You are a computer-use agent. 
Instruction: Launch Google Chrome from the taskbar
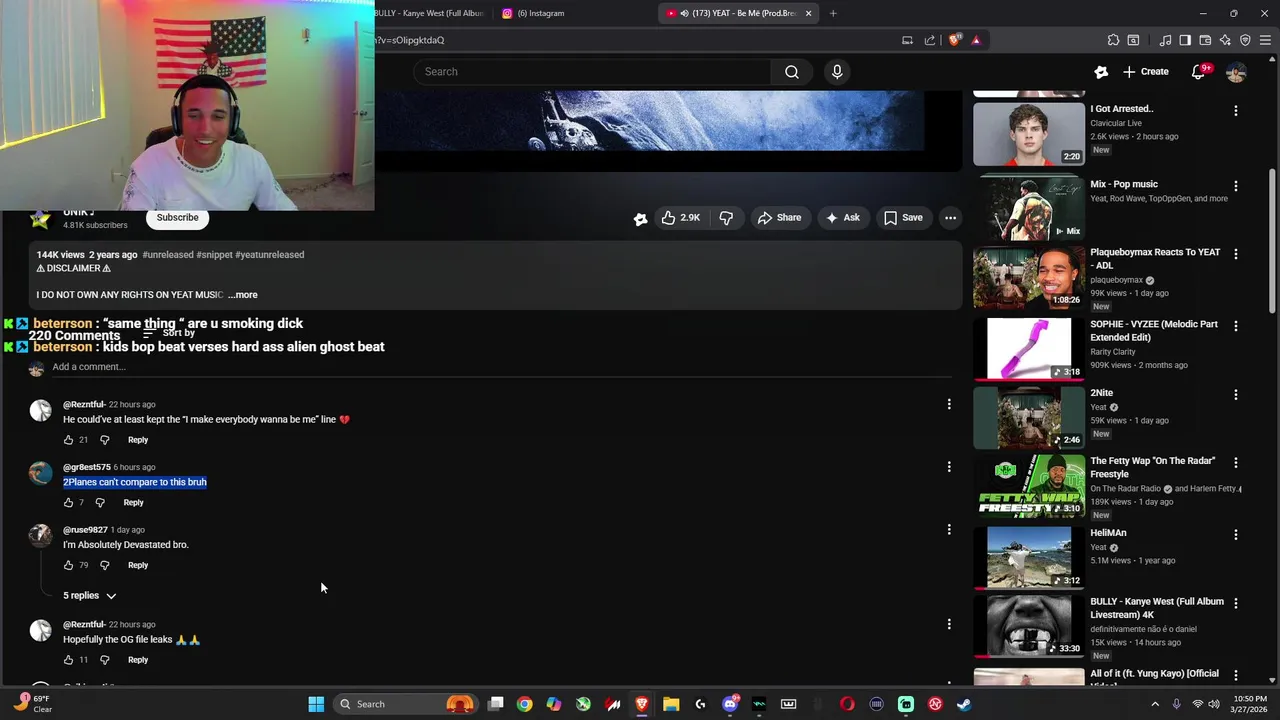pos(524,704)
